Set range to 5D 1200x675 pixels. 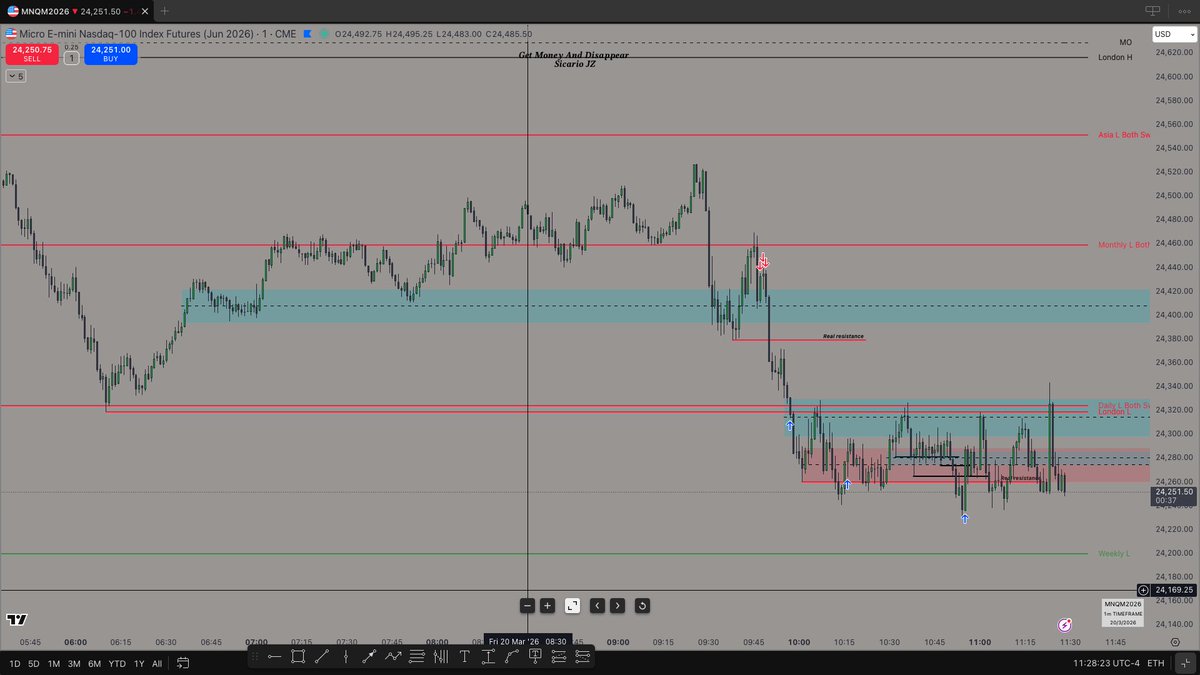click(x=33, y=663)
